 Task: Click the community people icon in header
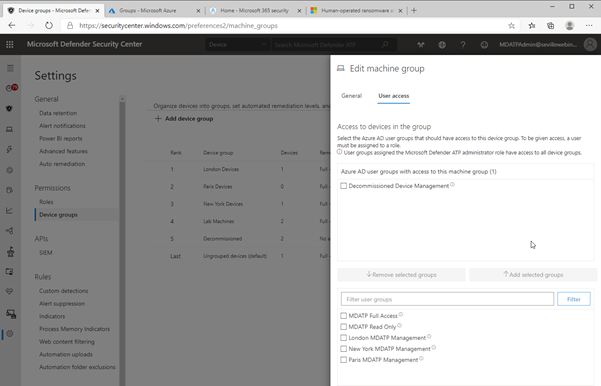tap(421, 45)
